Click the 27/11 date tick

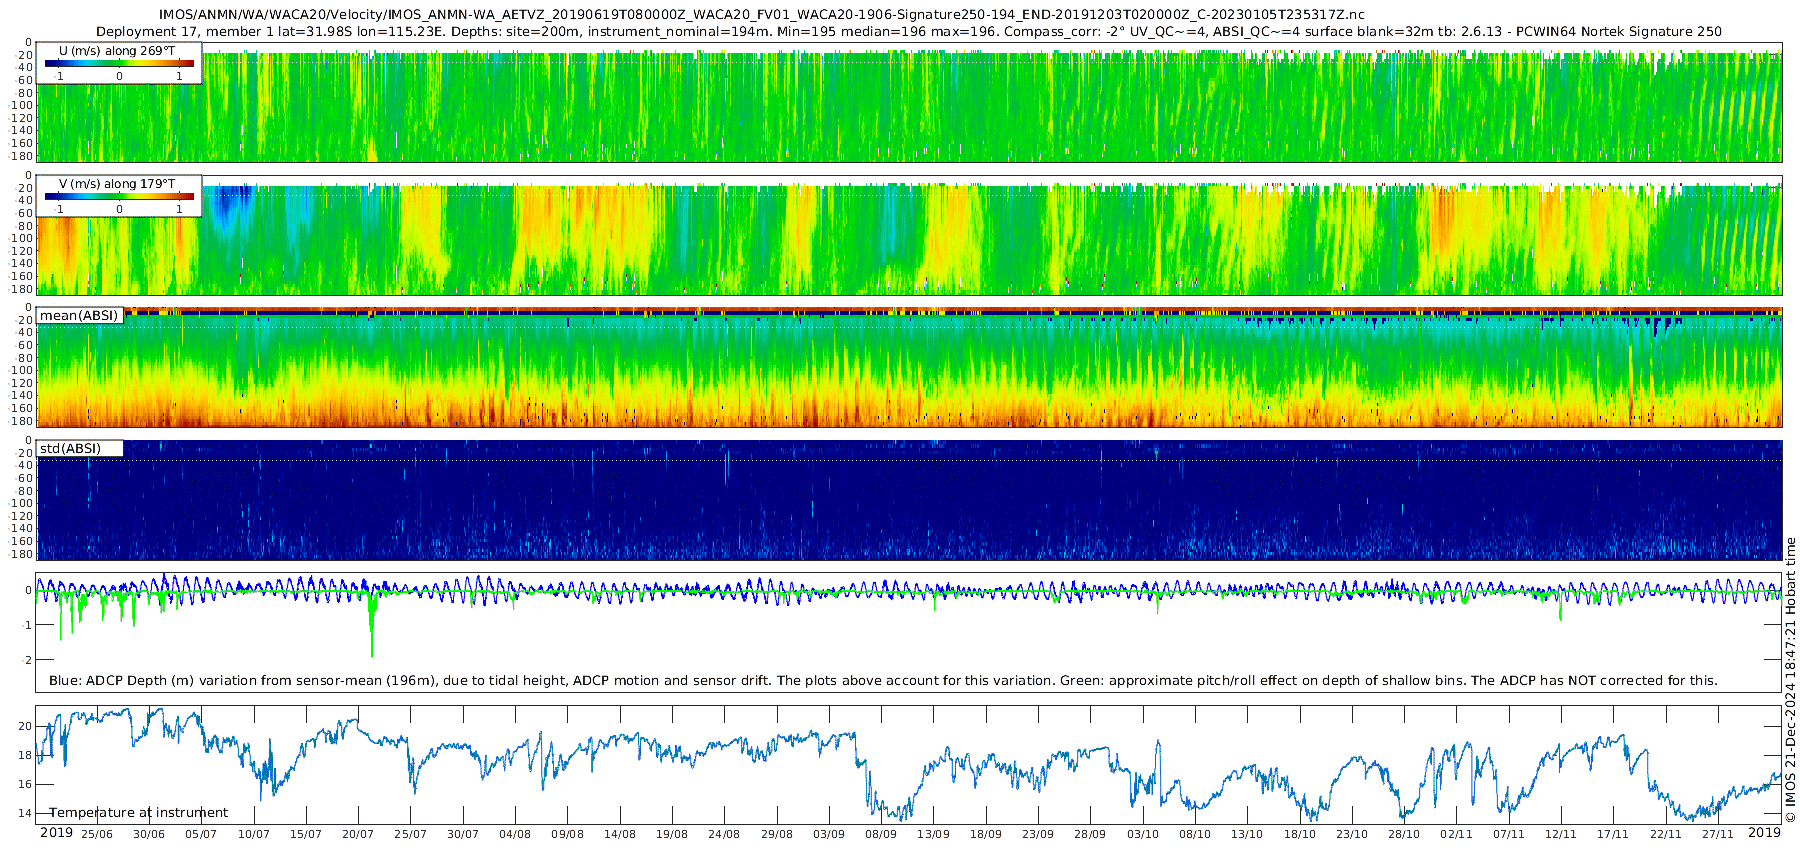pyautogui.click(x=1718, y=834)
